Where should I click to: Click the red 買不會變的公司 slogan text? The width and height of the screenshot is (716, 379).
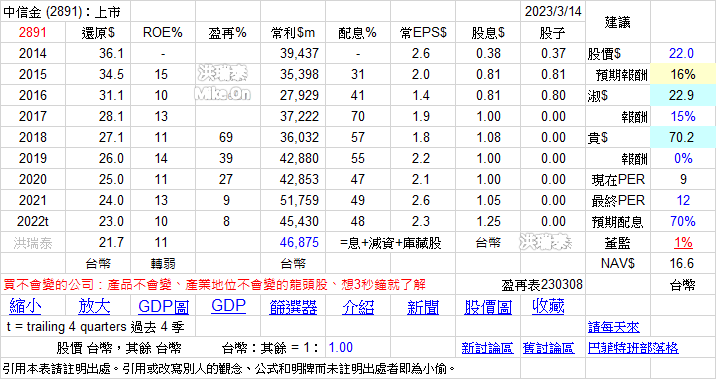point(215,285)
